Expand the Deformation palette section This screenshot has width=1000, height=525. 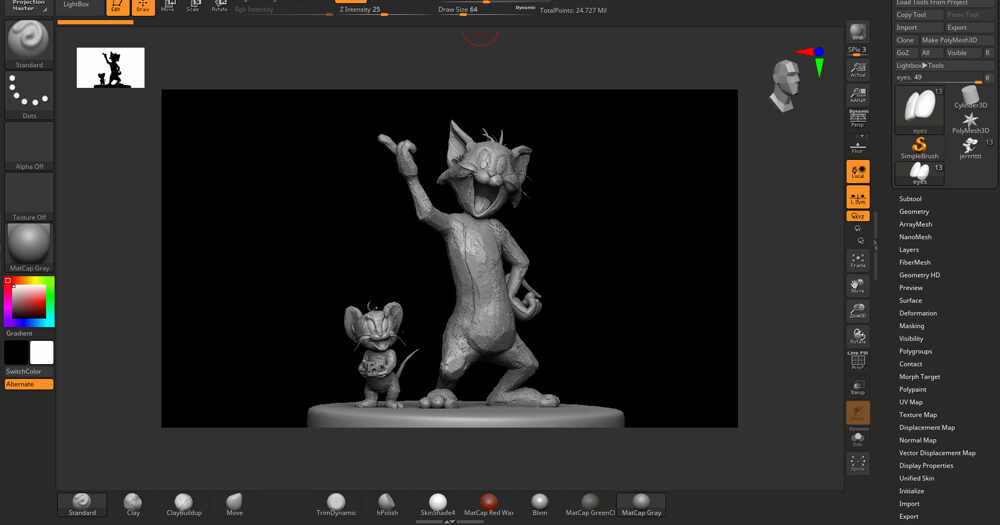click(918, 313)
